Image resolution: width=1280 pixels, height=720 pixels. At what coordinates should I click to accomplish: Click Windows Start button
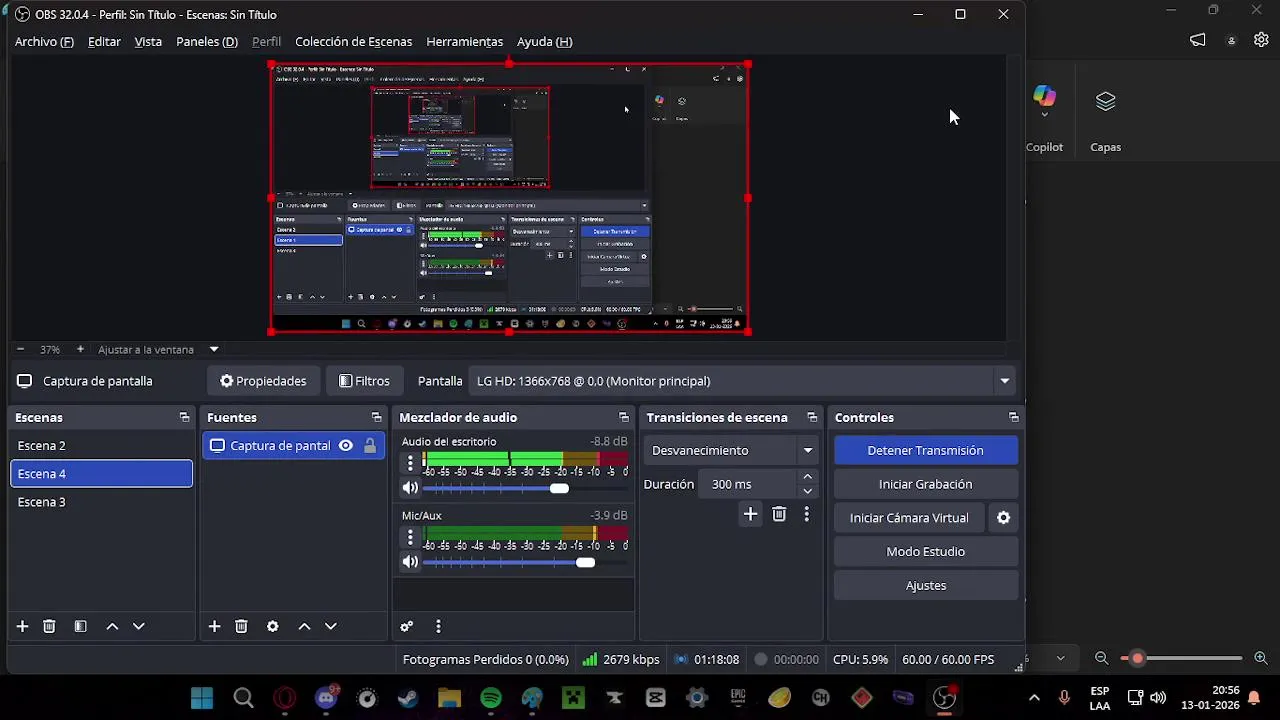click(x=202, y=698)
